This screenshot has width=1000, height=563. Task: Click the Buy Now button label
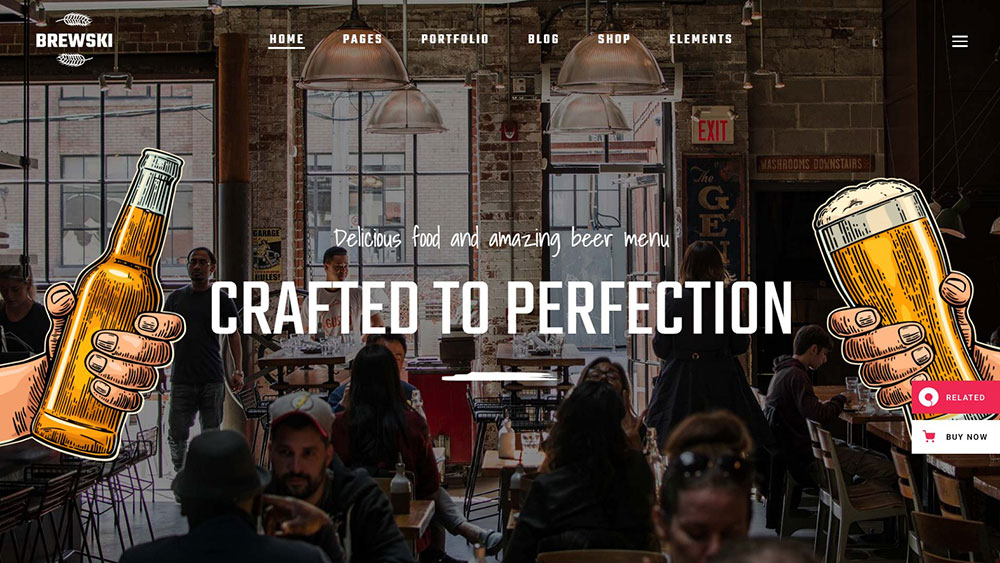click(966, 437)
